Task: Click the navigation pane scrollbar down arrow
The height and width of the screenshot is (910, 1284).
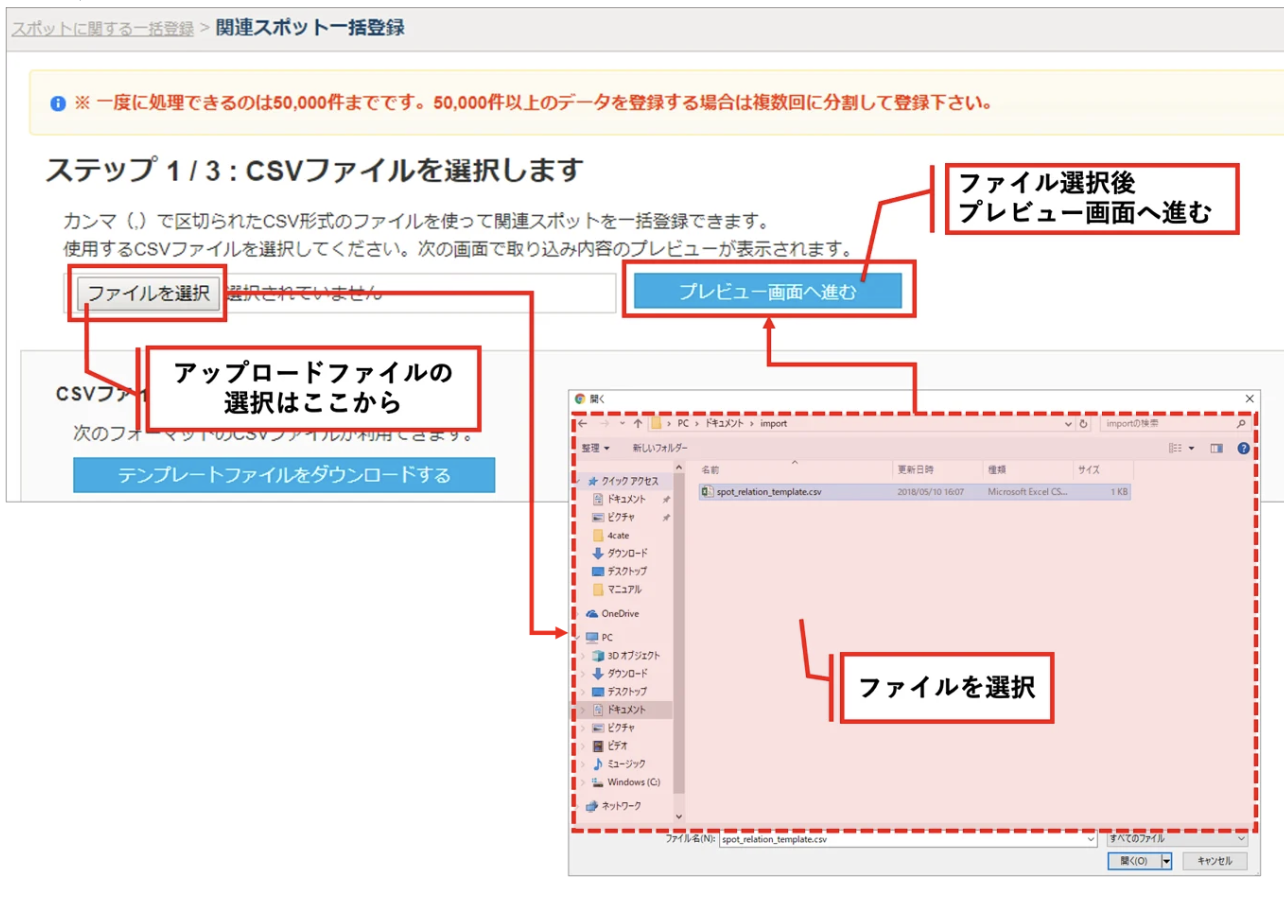Action: tap(680, 817)
